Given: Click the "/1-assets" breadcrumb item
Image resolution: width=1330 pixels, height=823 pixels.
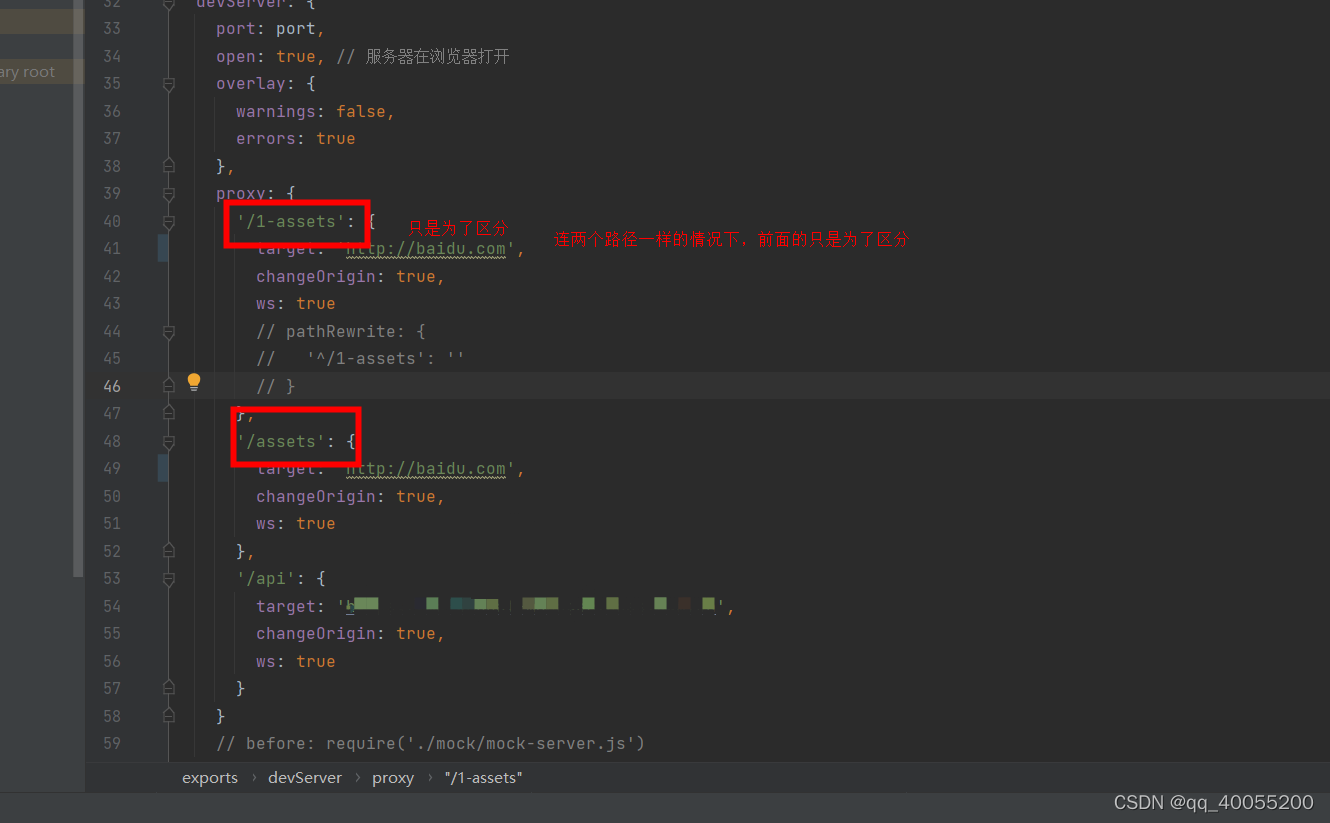Looking at the screenshot, I should pos(483,777).
